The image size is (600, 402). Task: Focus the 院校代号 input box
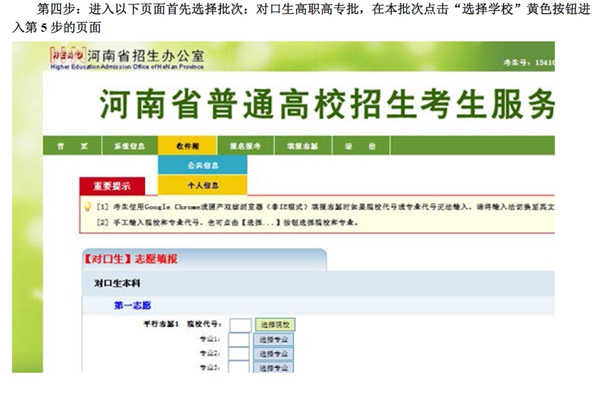click(240, 325)
